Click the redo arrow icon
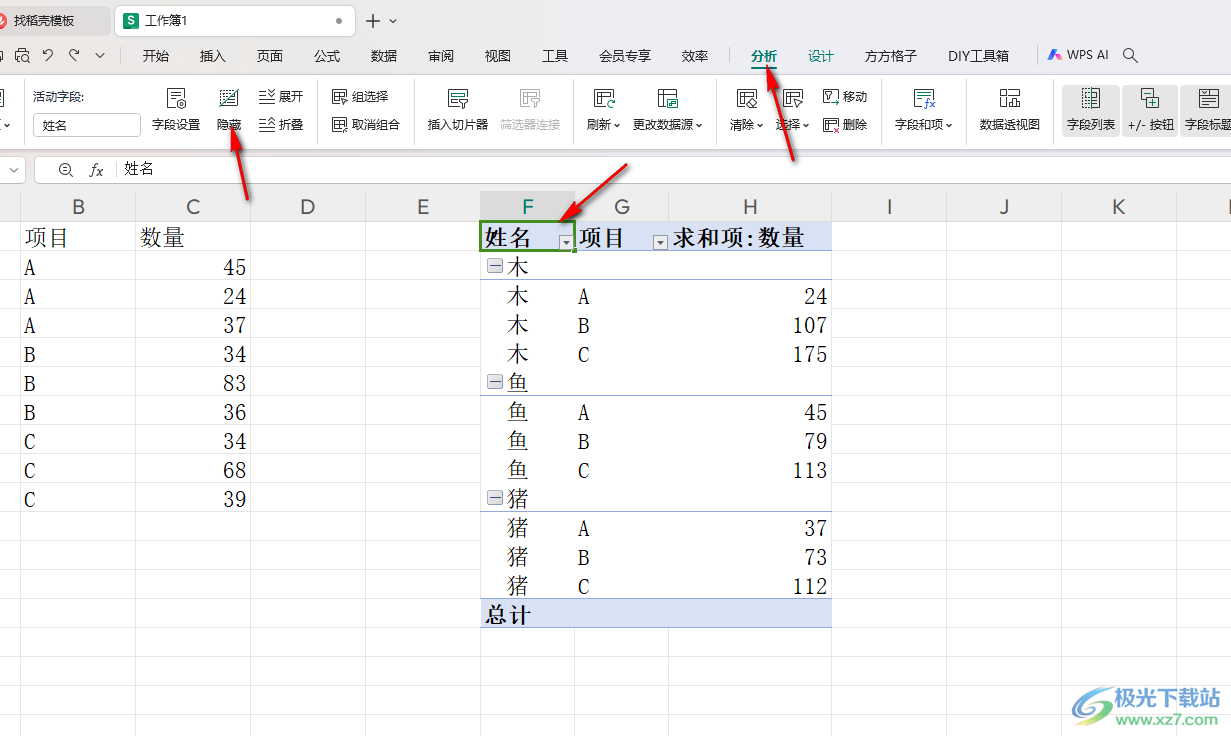This screenshot has width=1231, height=736. coord(74,56)
